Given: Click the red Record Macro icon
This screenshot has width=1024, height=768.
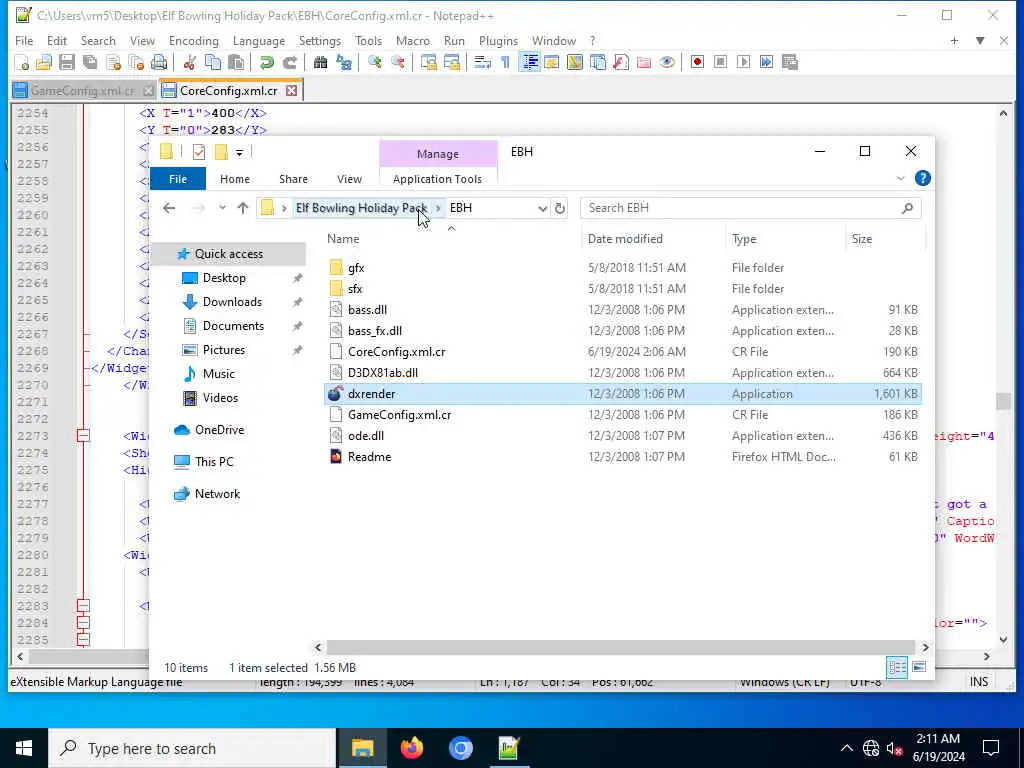Looking at the screenshot, I should 697,63.
